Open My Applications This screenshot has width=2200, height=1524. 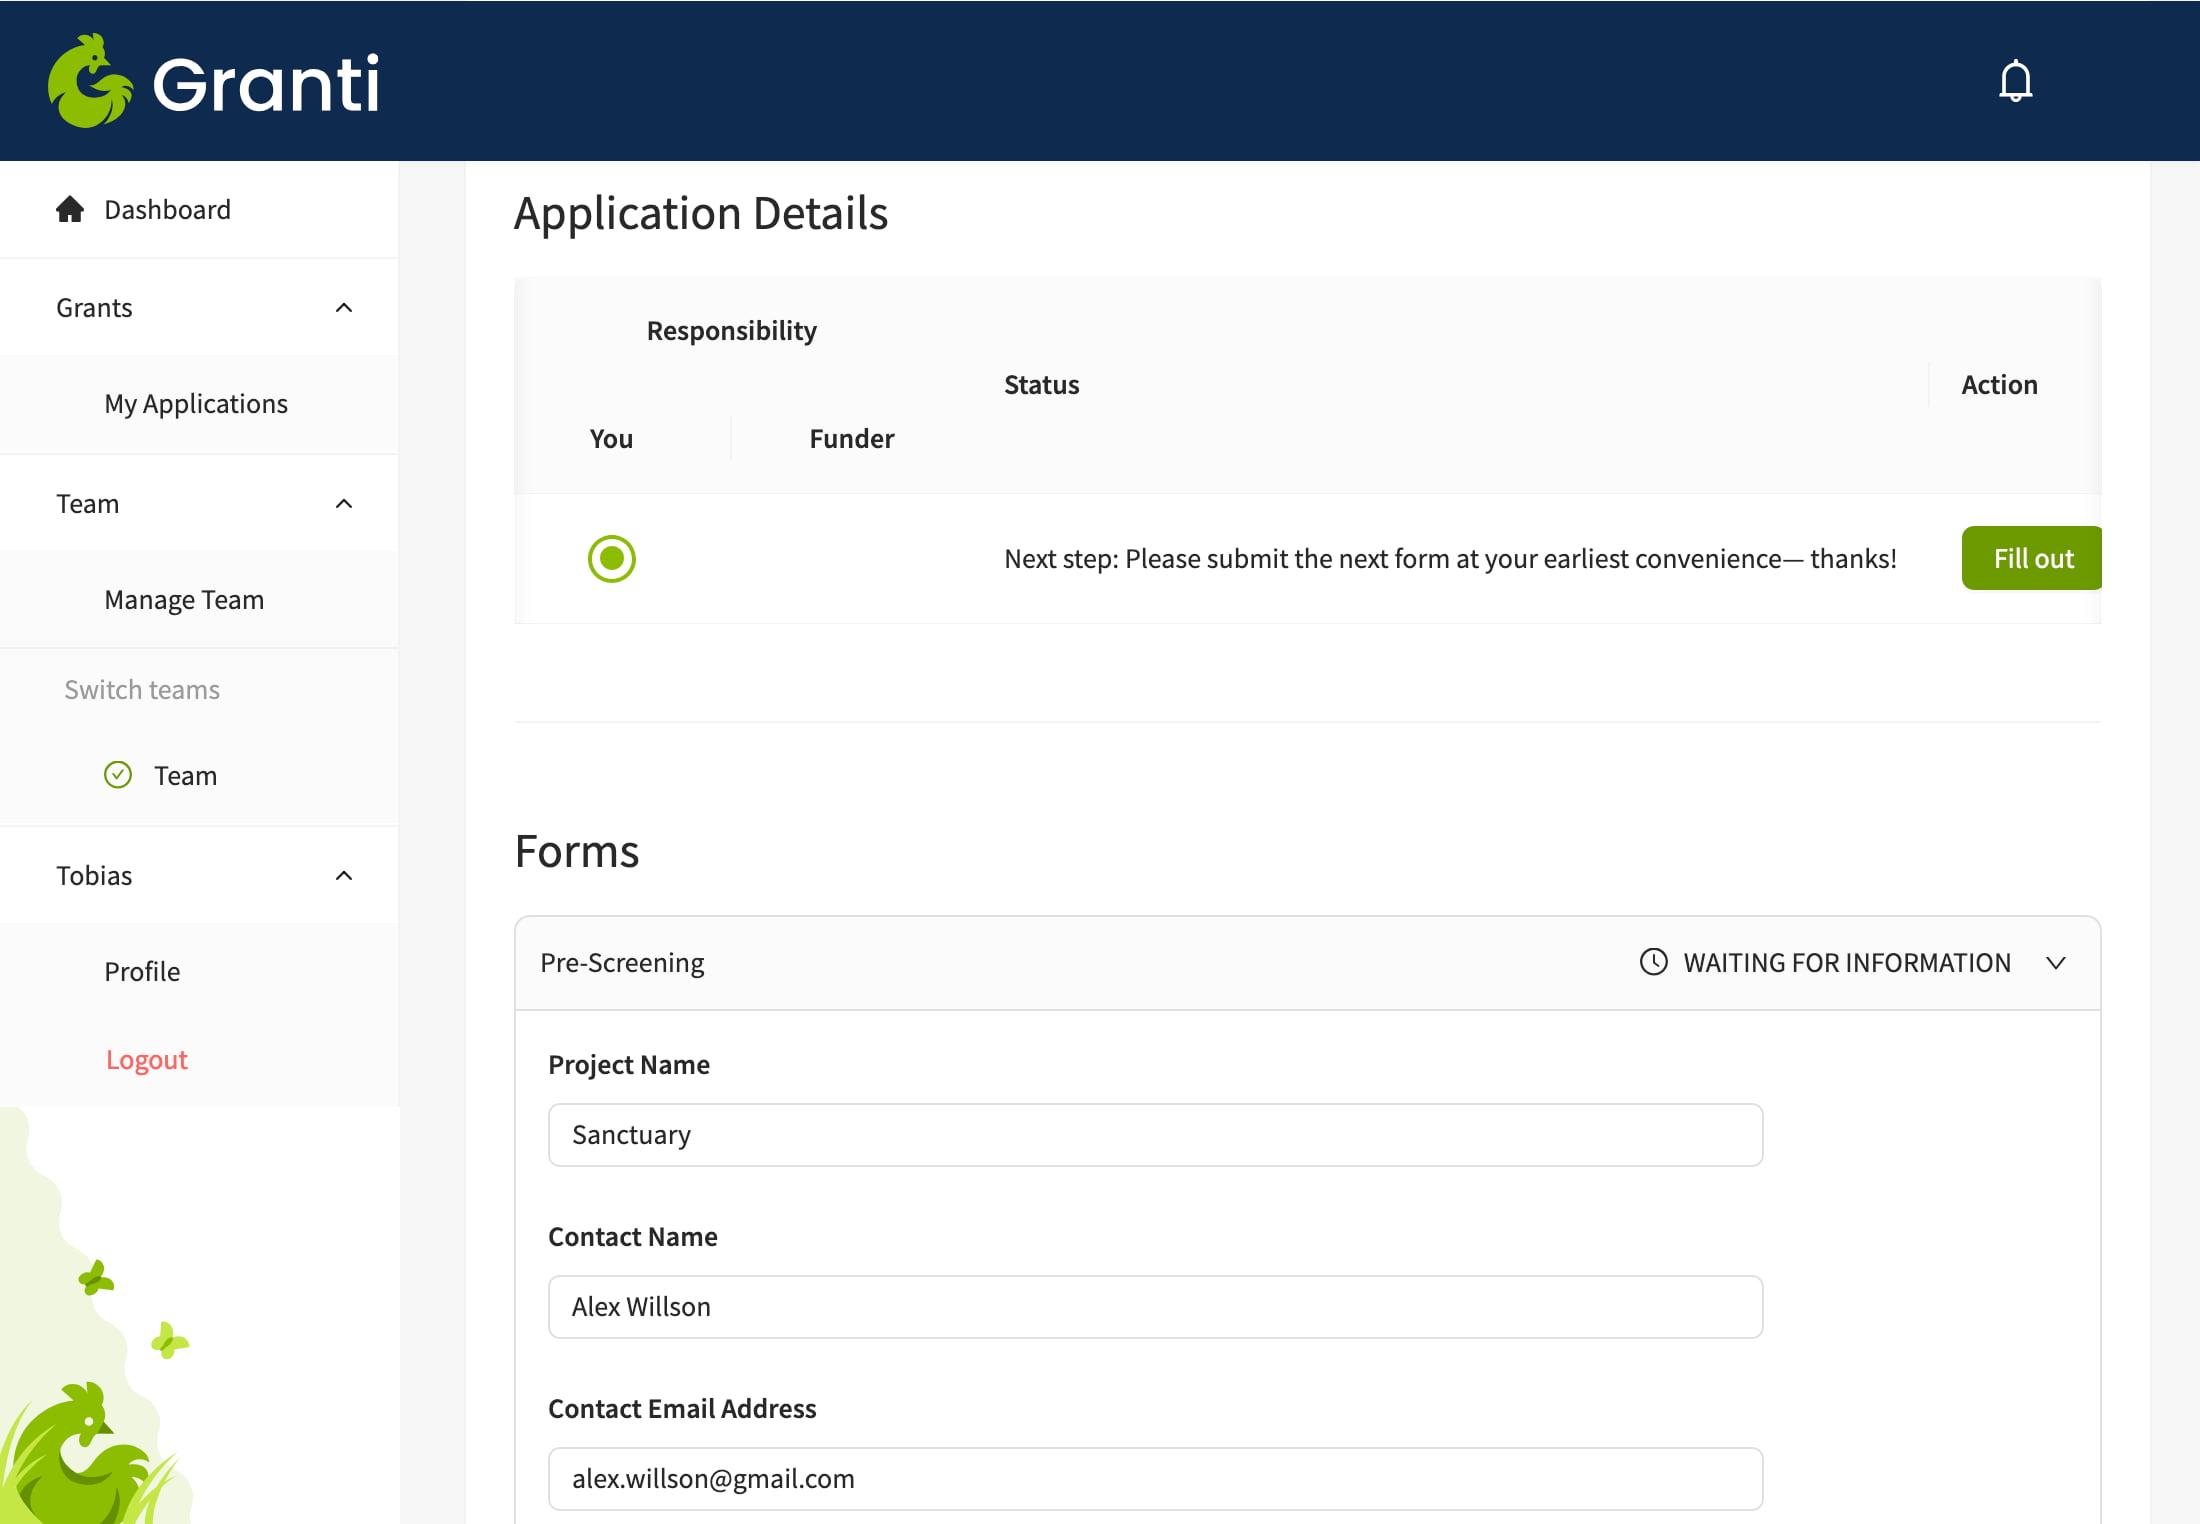(x=199, y=404)
